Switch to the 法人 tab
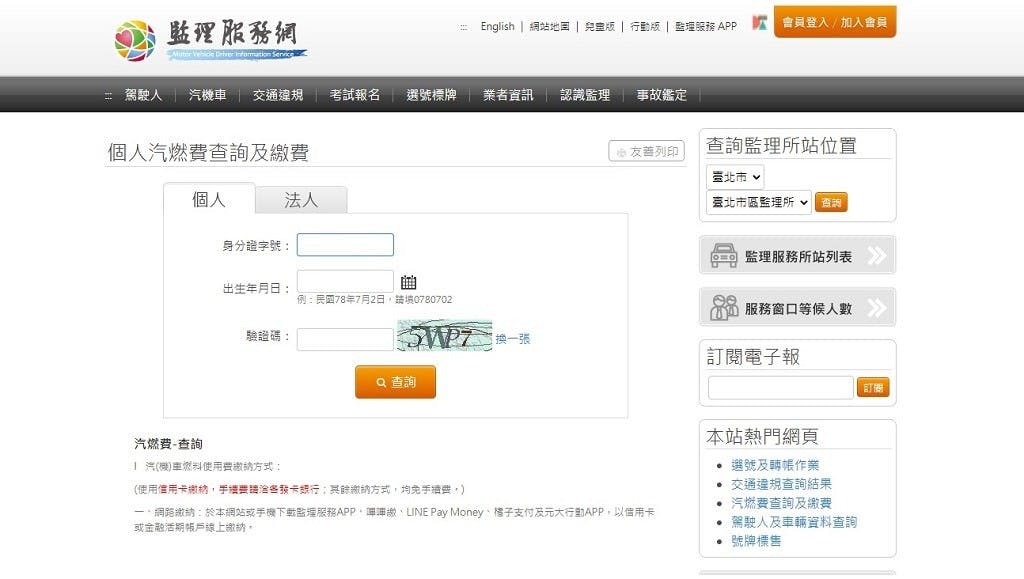This screenshot has width=1024, height=579. (x=301, y=200)
